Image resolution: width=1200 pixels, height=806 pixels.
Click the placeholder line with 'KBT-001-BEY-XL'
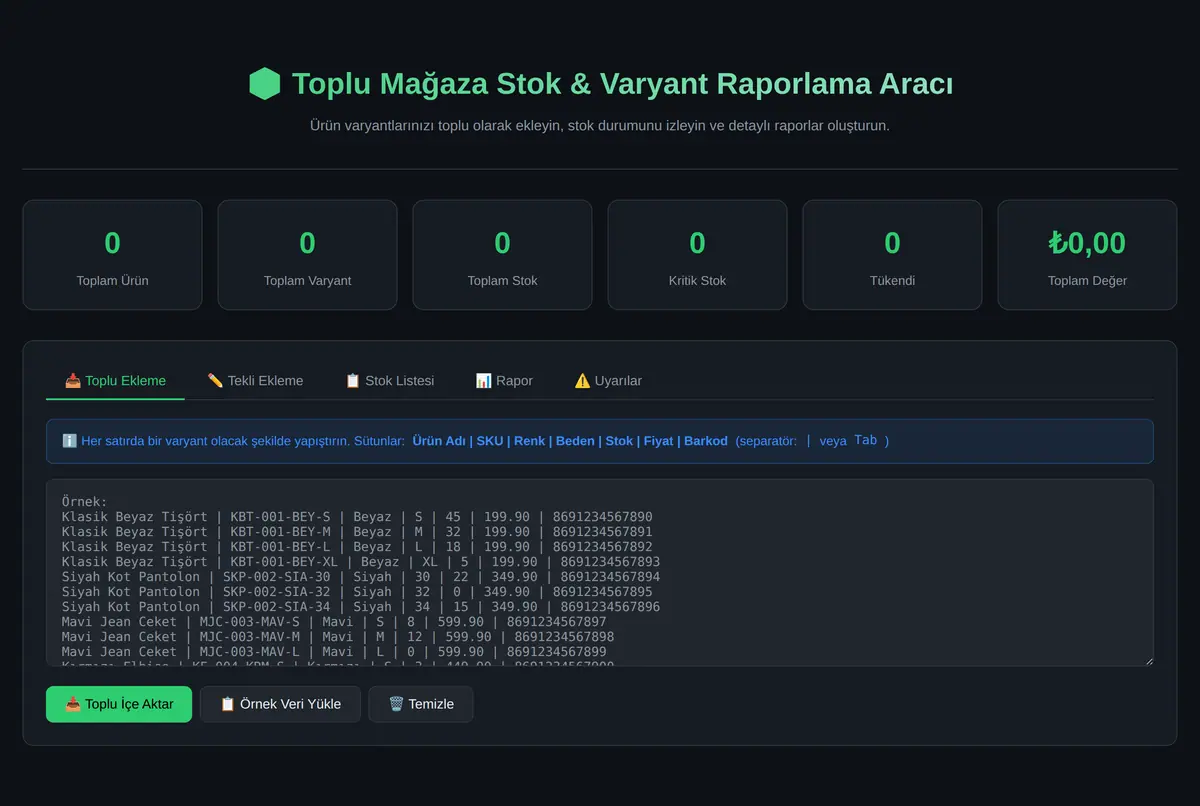tap(361, 562)
